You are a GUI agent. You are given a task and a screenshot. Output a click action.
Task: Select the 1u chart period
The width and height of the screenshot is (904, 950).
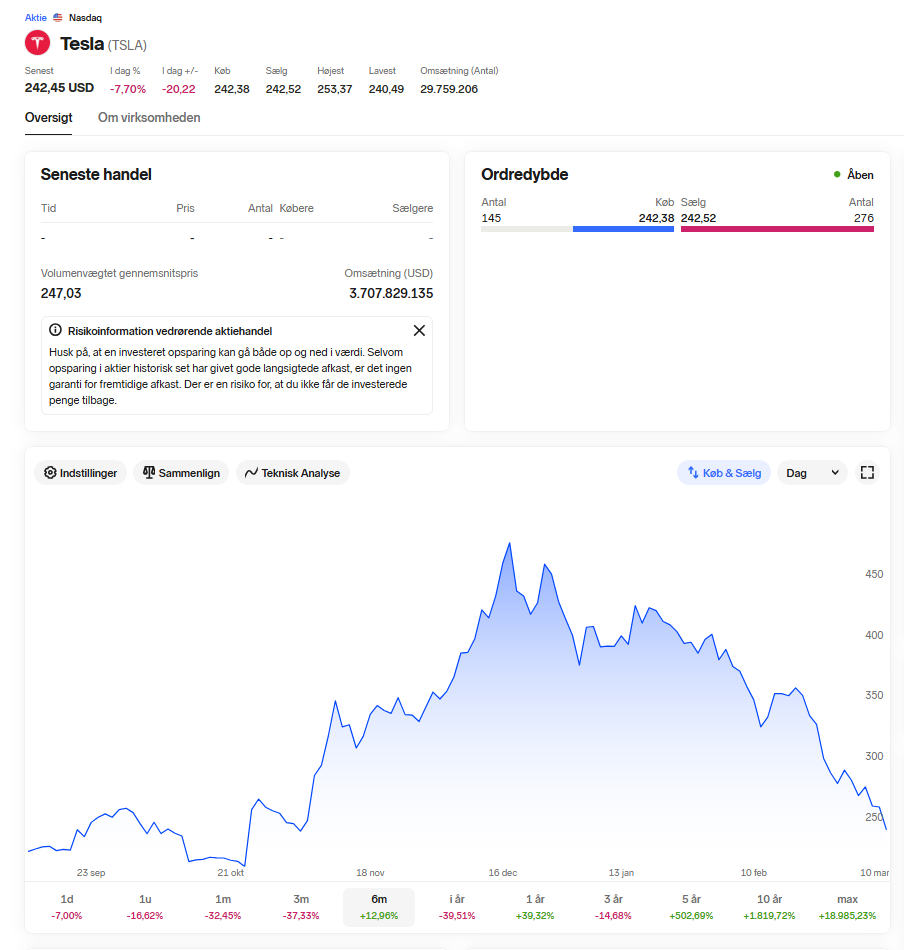[x=145, y=907]
